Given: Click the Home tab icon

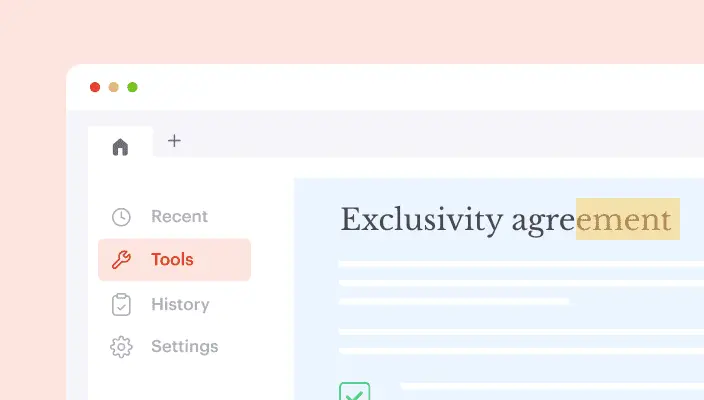Looking at the screenshot, I should tap(121, 147).
